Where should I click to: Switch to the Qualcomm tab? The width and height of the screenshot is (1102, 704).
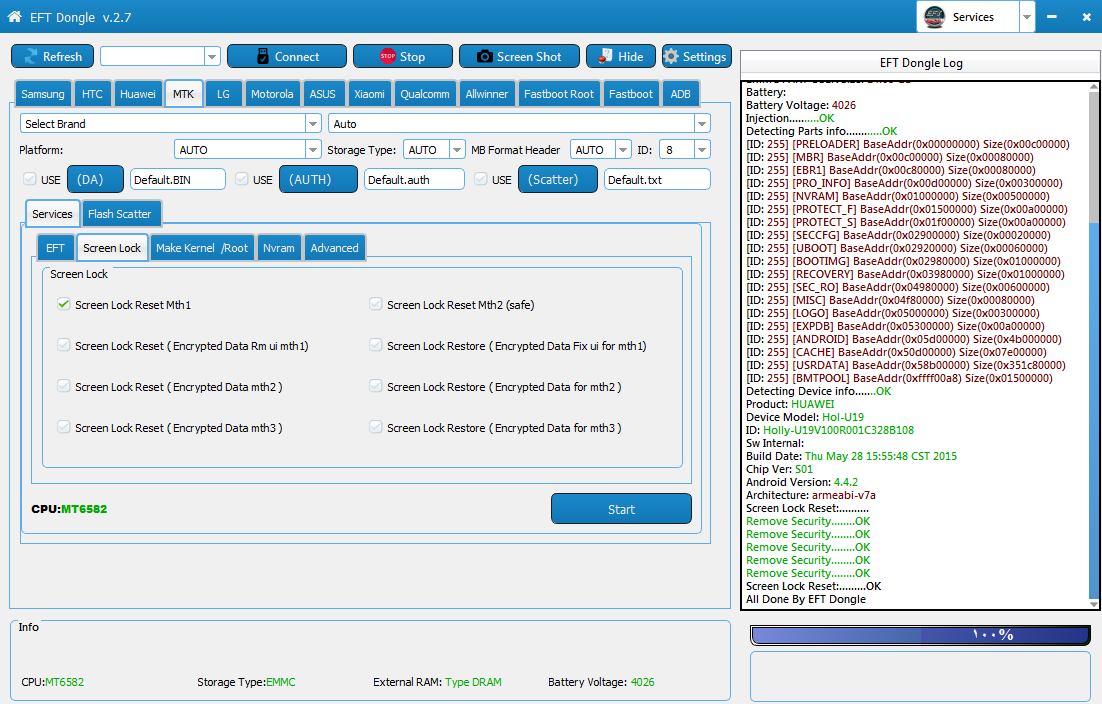(x=425, y=94)
